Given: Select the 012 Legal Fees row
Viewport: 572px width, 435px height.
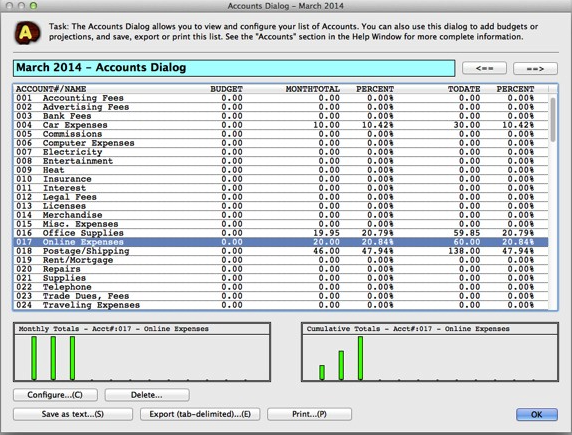Looking at the screenshot, I should click(x=281, y=197).
